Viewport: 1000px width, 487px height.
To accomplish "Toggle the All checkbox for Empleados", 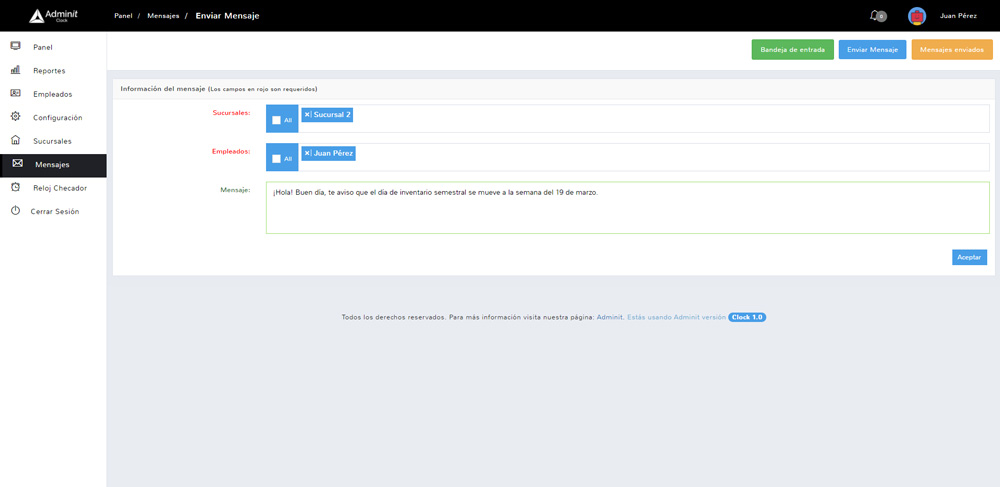I will (276, 158).
